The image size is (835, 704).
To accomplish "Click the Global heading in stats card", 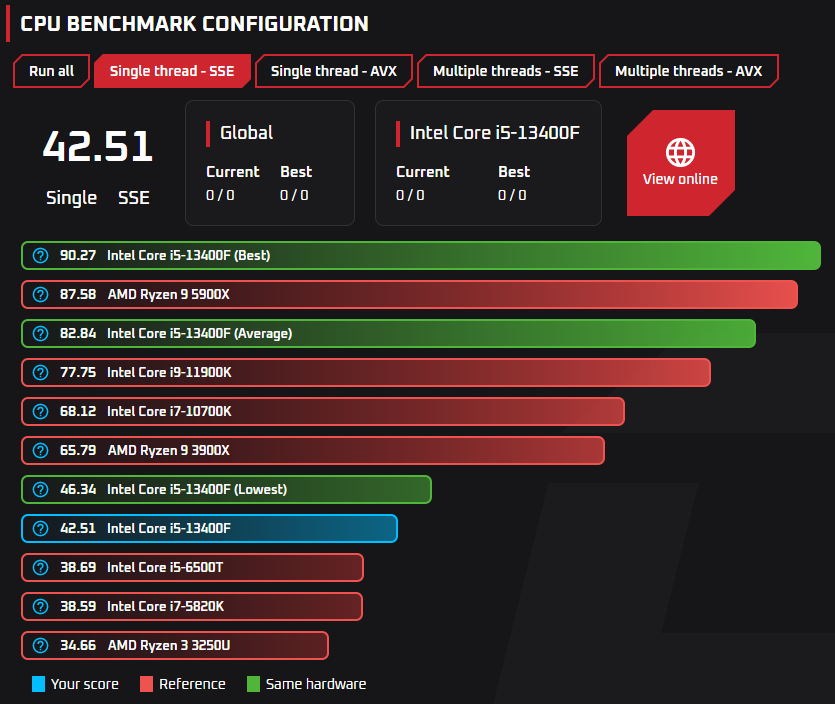I will (247, 133).
